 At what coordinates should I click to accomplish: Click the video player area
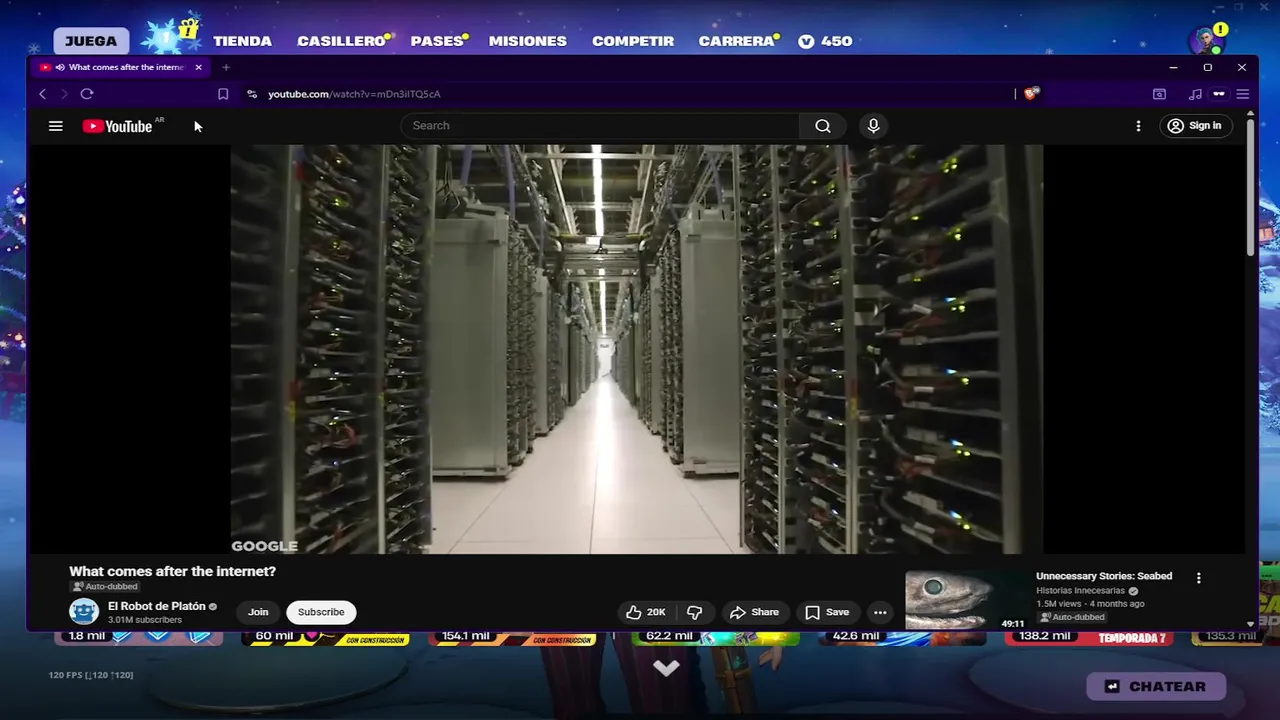(637, 349)
